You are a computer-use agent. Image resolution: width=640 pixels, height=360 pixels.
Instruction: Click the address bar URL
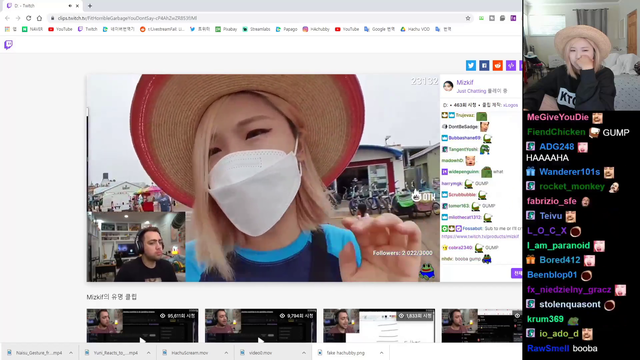click(x=127, y=18)
